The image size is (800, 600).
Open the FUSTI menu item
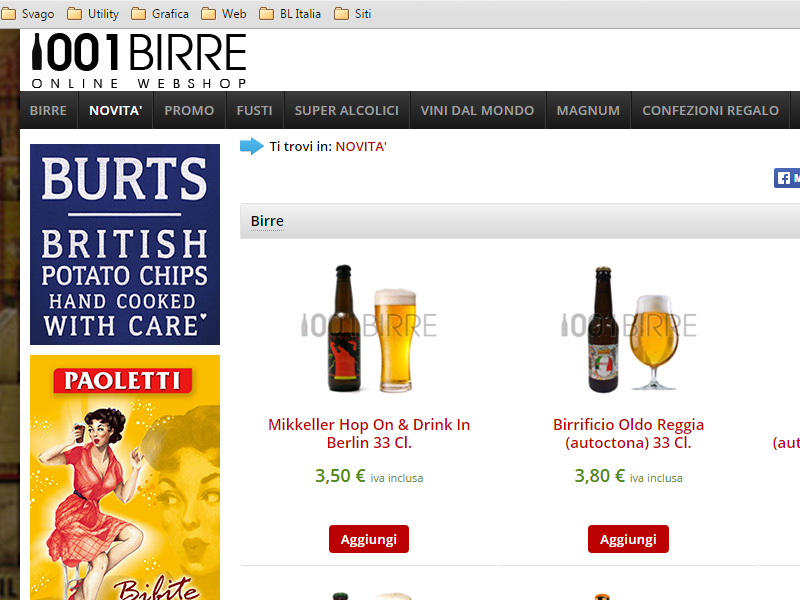click(x=255, y=110)
